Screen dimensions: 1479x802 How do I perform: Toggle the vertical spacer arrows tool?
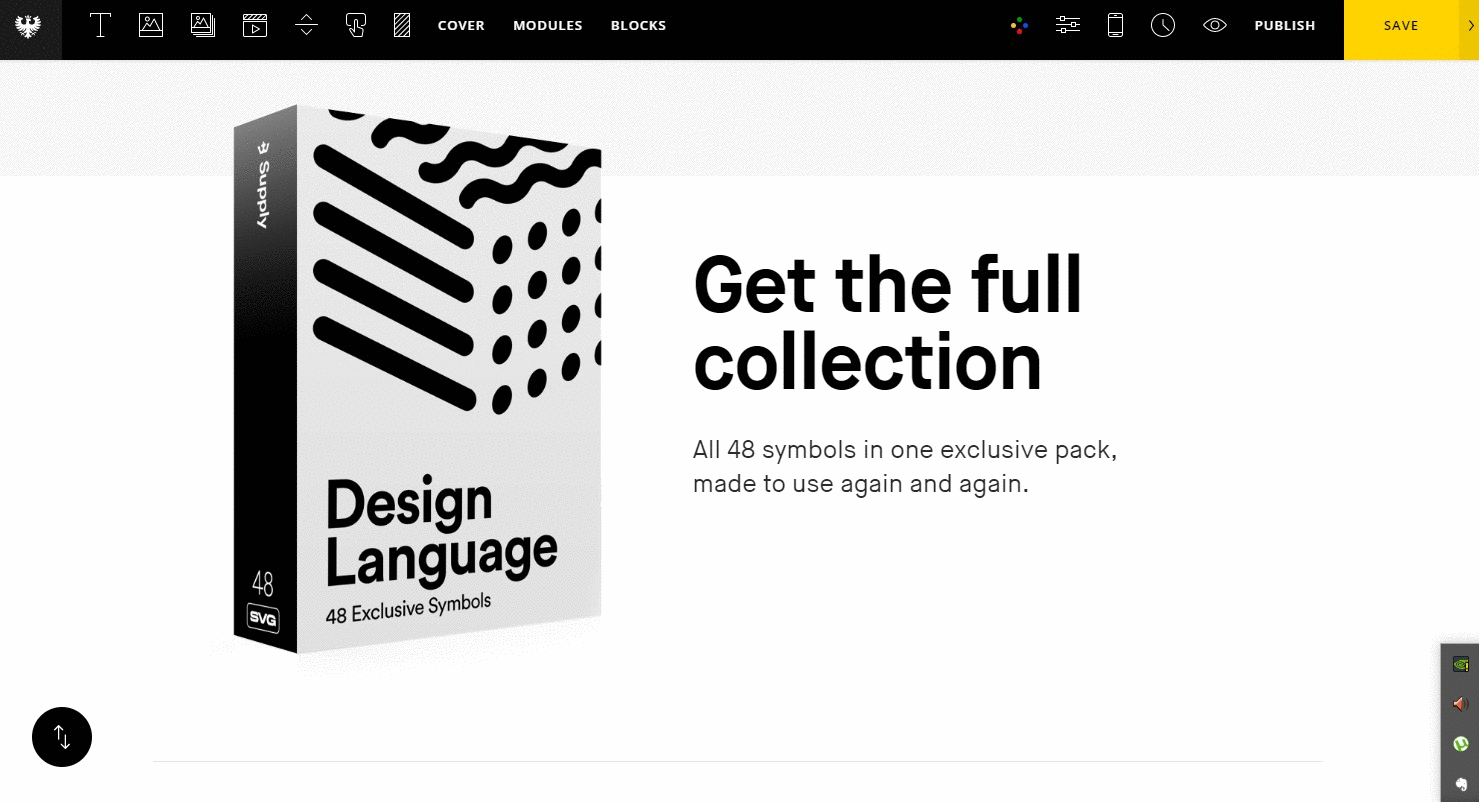point(306,25)
